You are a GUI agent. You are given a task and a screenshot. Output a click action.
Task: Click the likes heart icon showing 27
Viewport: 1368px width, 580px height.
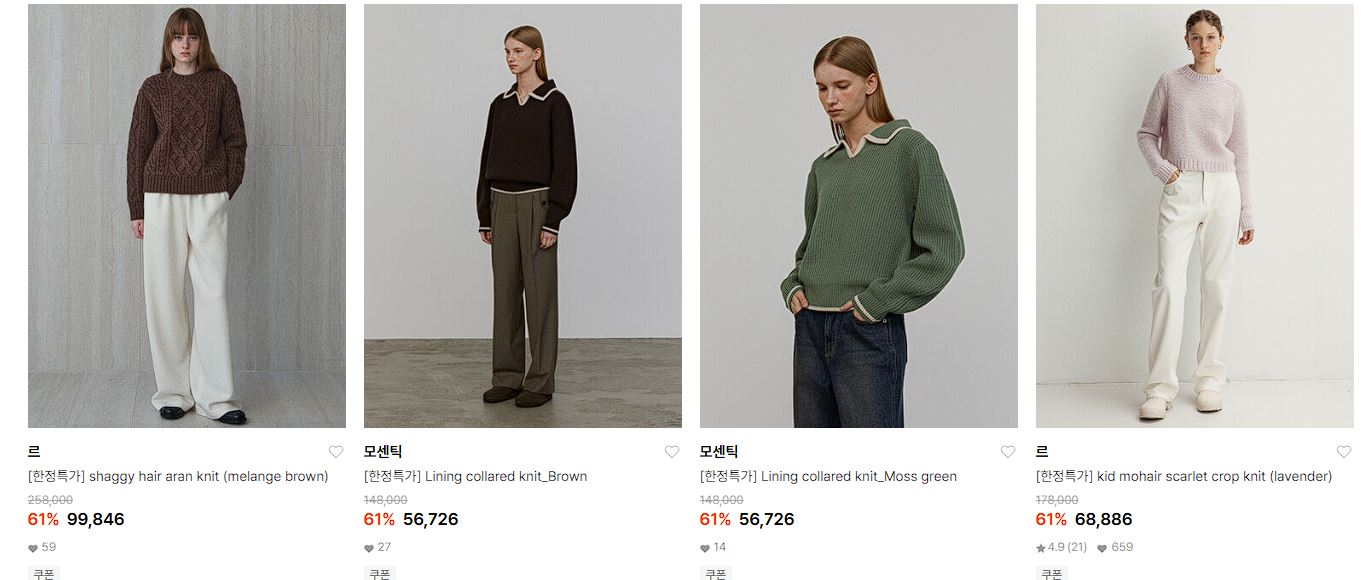[369, 548]
